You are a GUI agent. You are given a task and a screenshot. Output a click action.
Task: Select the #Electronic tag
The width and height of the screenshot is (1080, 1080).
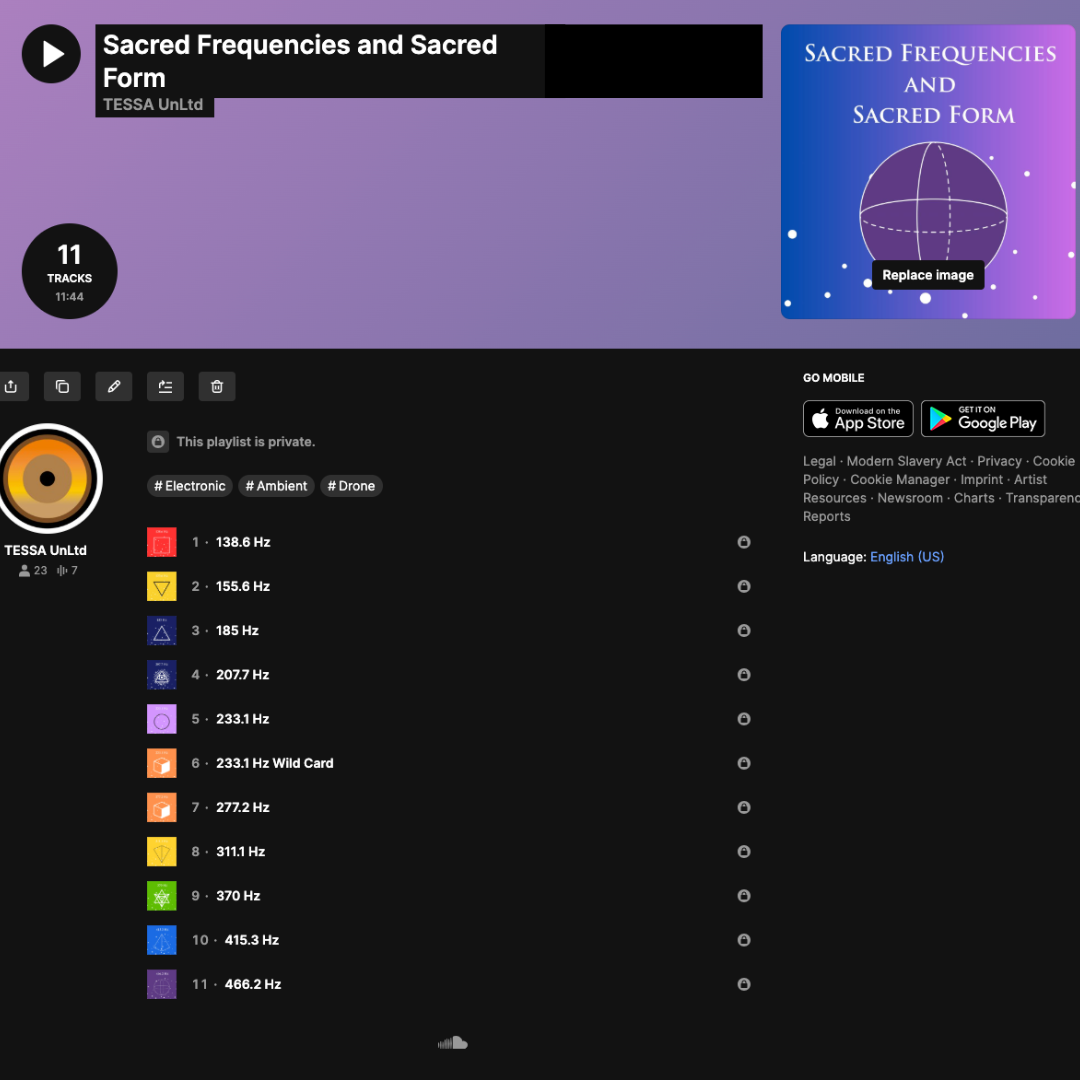point(189,486)
